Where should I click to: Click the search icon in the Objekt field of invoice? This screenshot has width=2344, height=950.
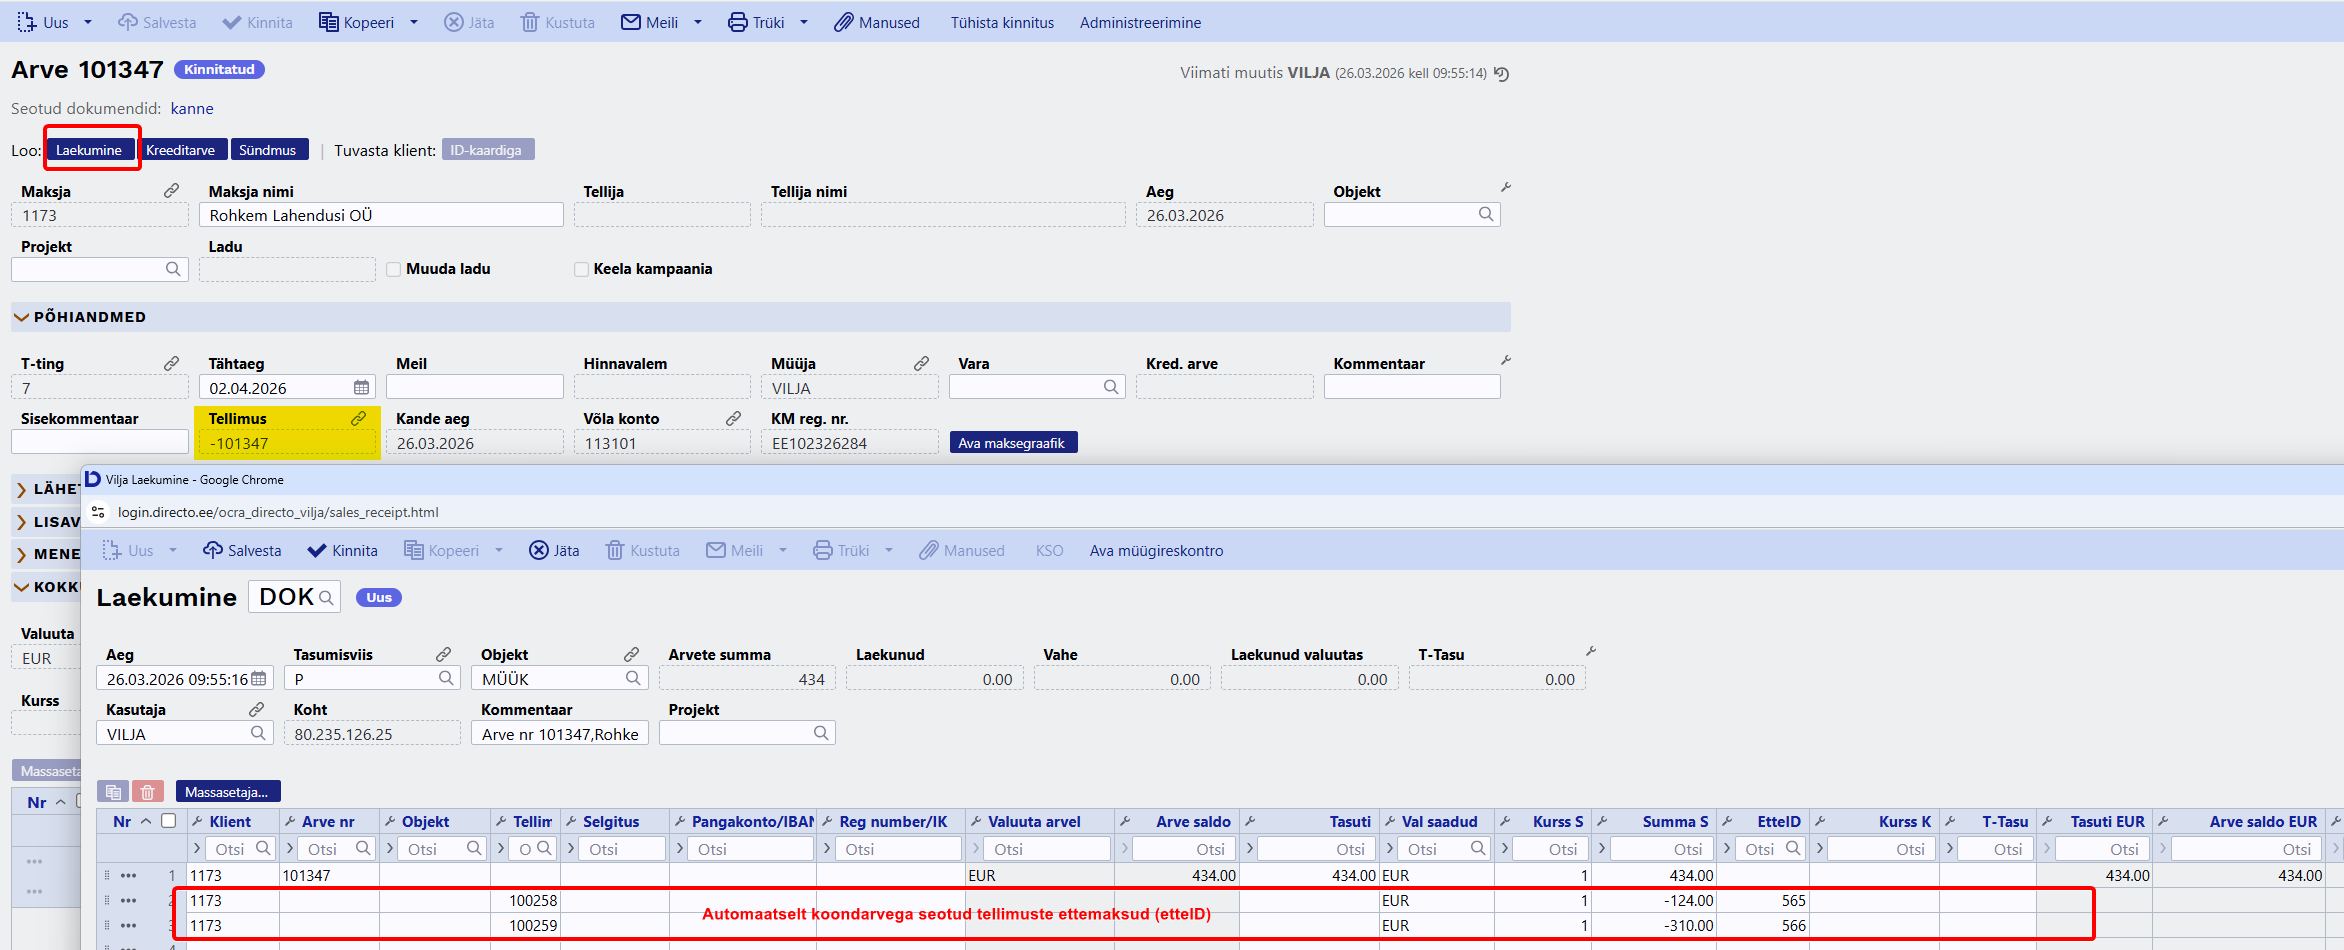pos(1485,214)
